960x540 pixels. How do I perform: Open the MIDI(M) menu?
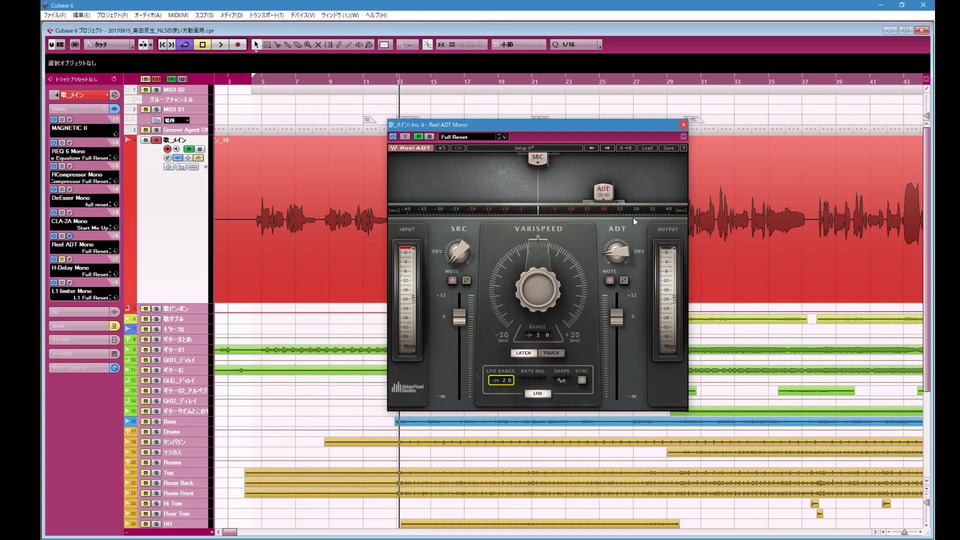point(178,15)
